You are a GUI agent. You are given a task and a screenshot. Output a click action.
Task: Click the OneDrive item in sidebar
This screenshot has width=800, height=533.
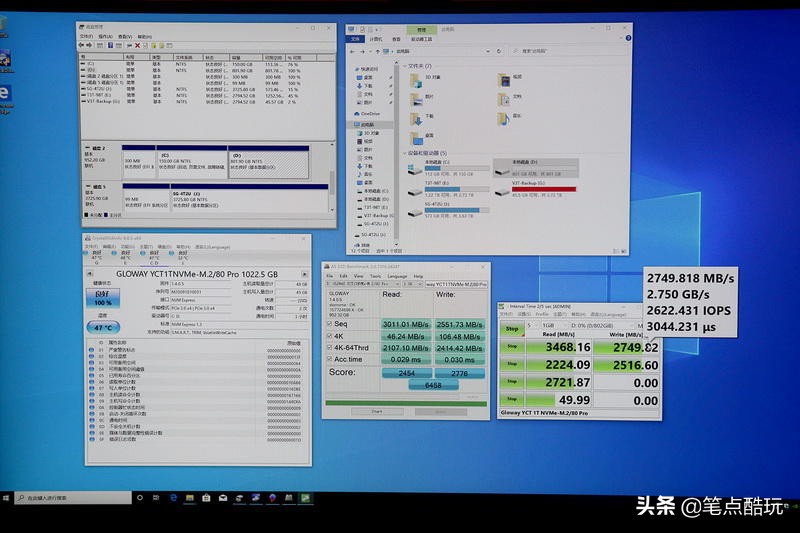pyautogui.click(x=370, y=114)
